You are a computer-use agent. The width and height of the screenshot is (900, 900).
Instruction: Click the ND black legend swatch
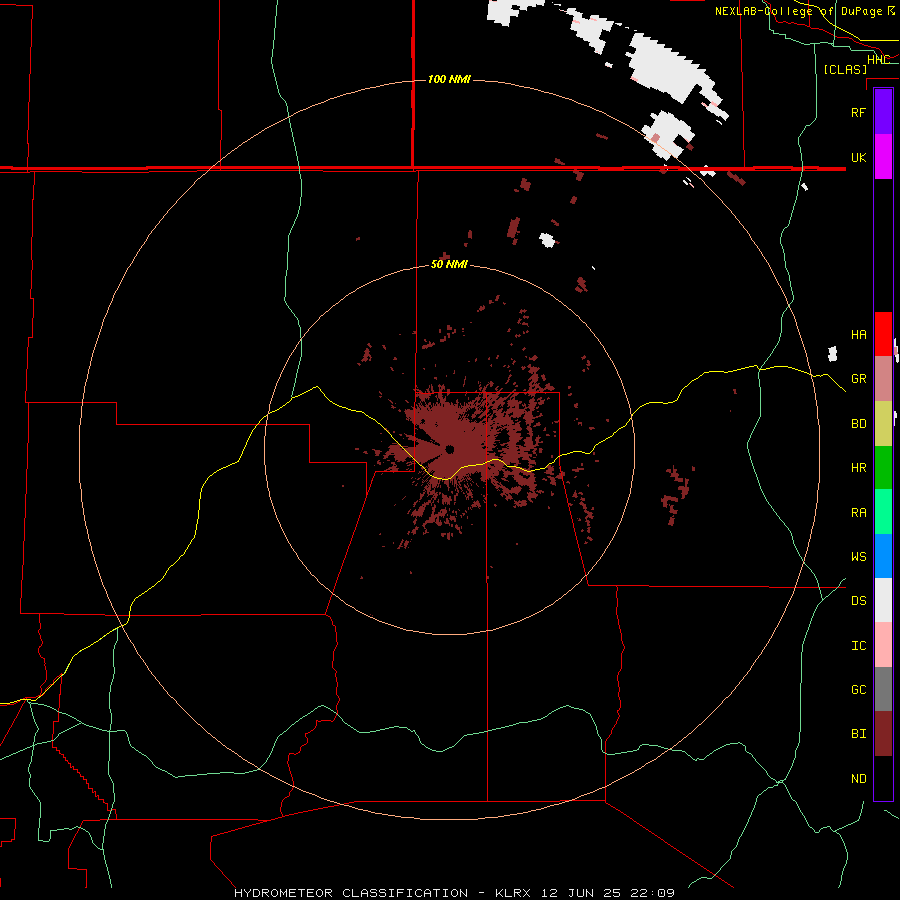(883, 778)
